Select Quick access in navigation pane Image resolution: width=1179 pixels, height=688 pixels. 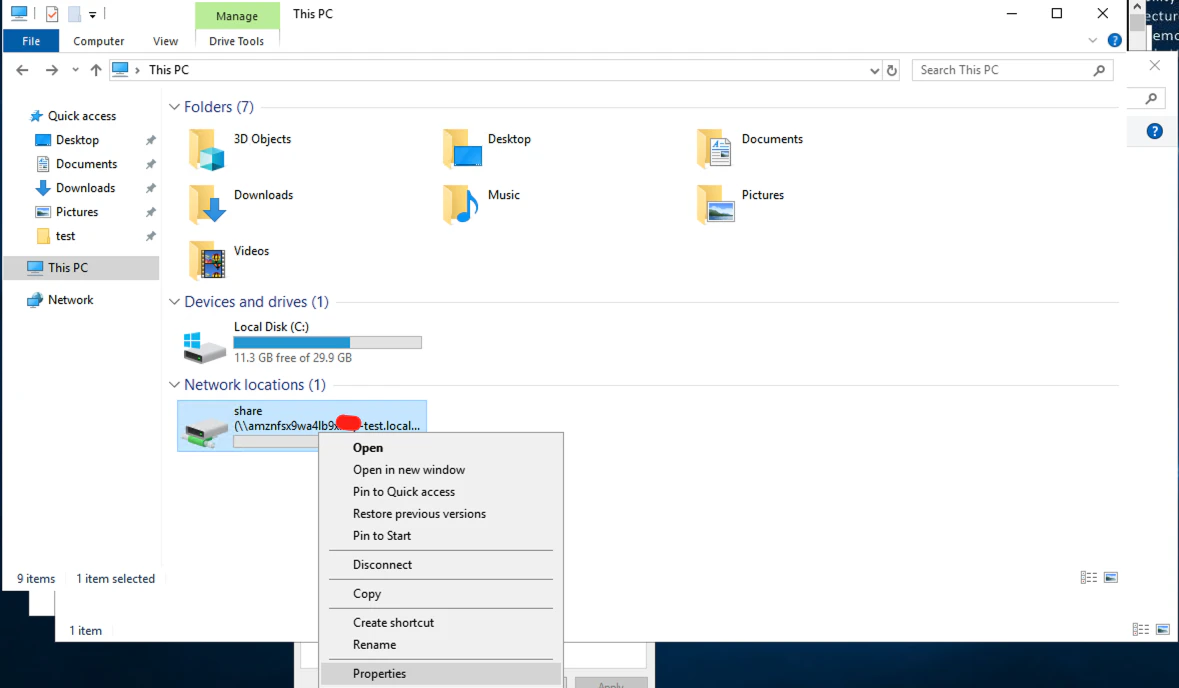coord(82,116)
